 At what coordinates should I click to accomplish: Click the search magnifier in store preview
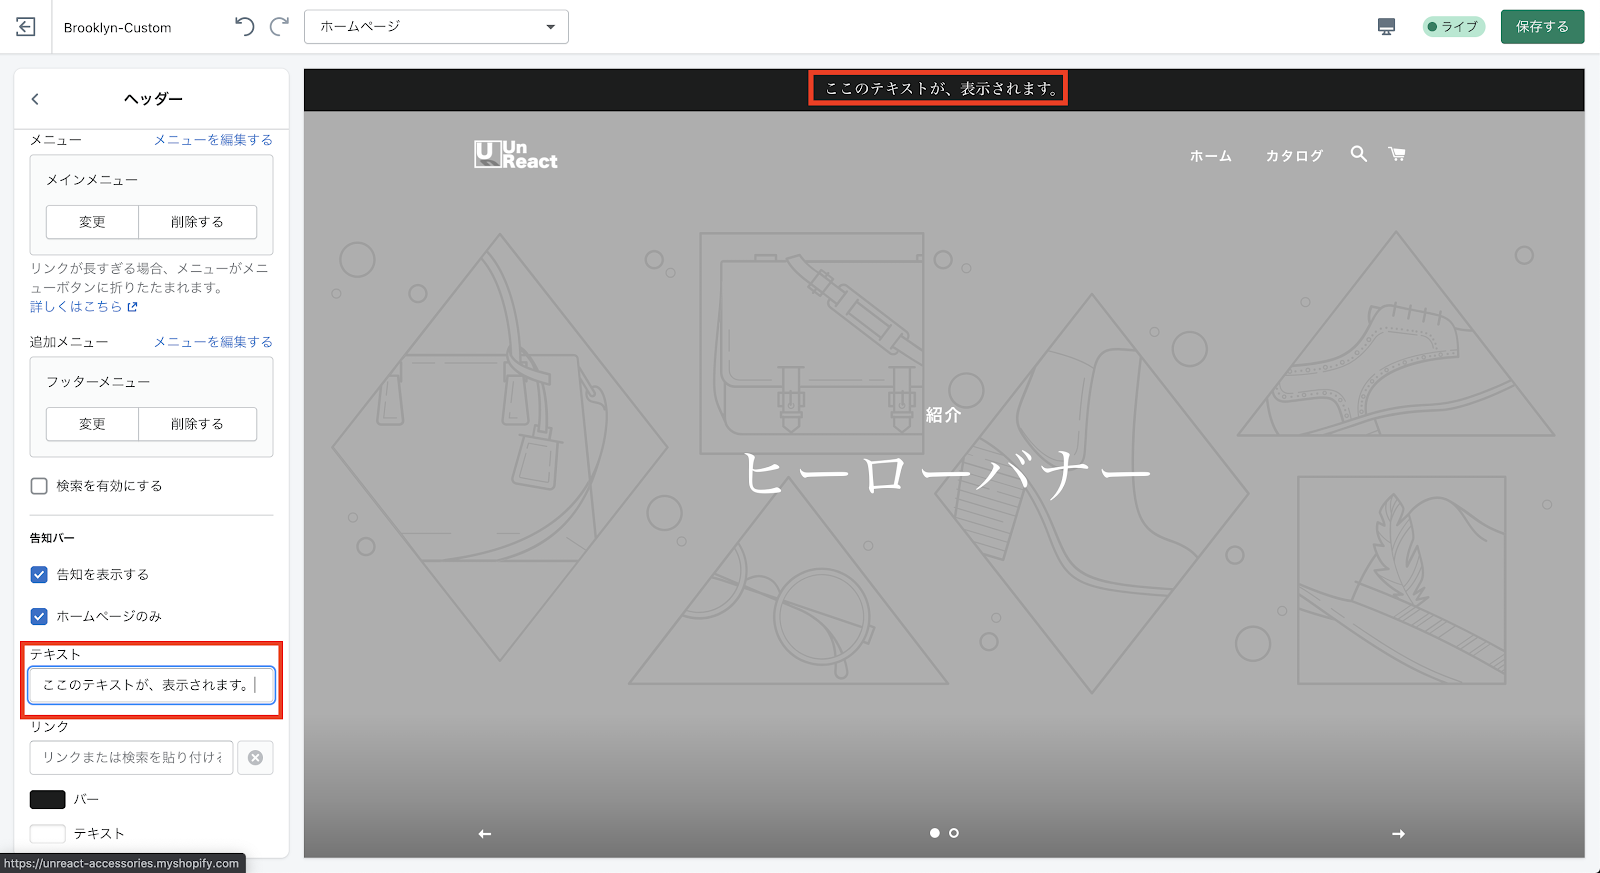click(x=1358, y=154)
